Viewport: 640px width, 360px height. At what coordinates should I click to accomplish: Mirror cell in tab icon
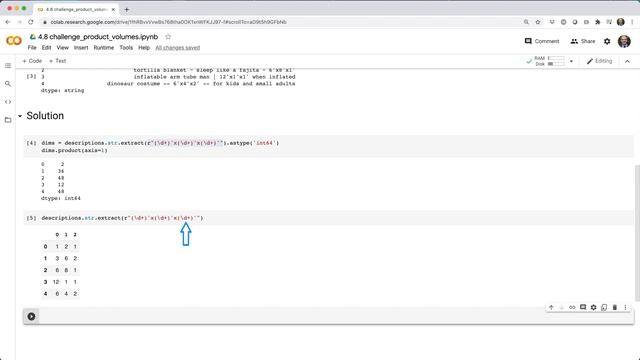[x=604, y=307]
